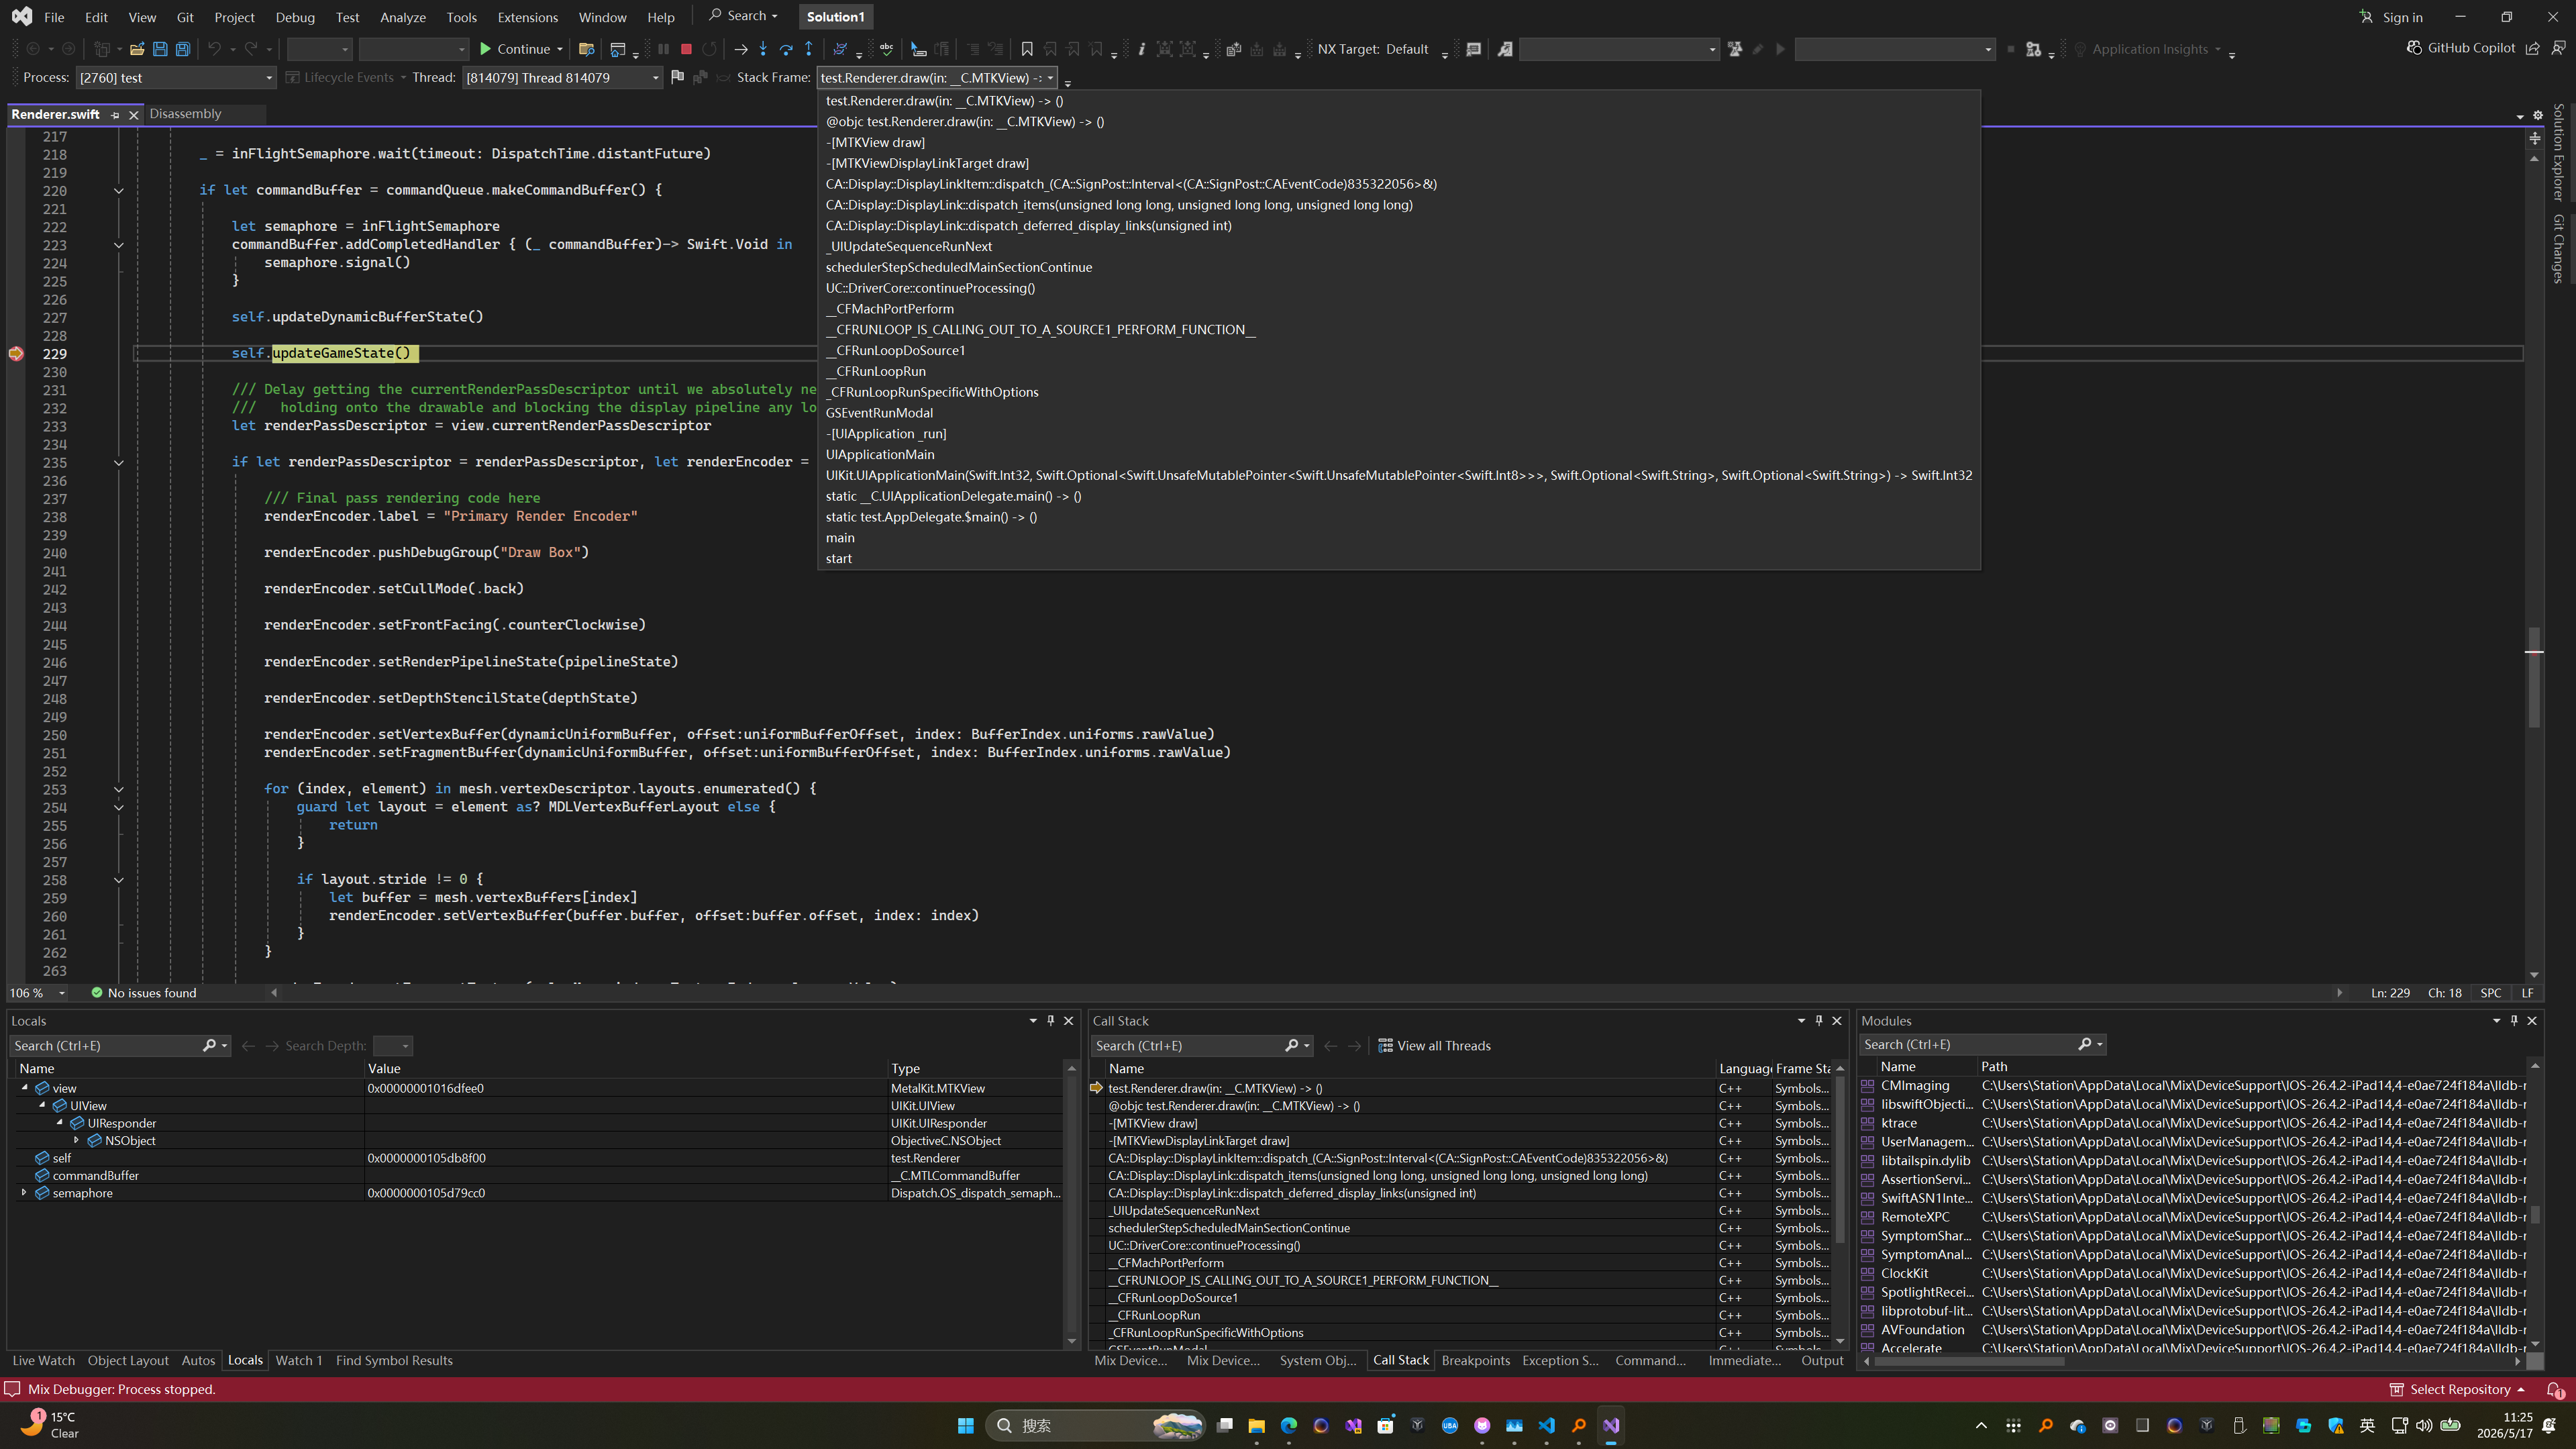Click the Share icon in title bar
The height and width of the screenshot is (1449, 2576).
click(x=2533, y=48)
